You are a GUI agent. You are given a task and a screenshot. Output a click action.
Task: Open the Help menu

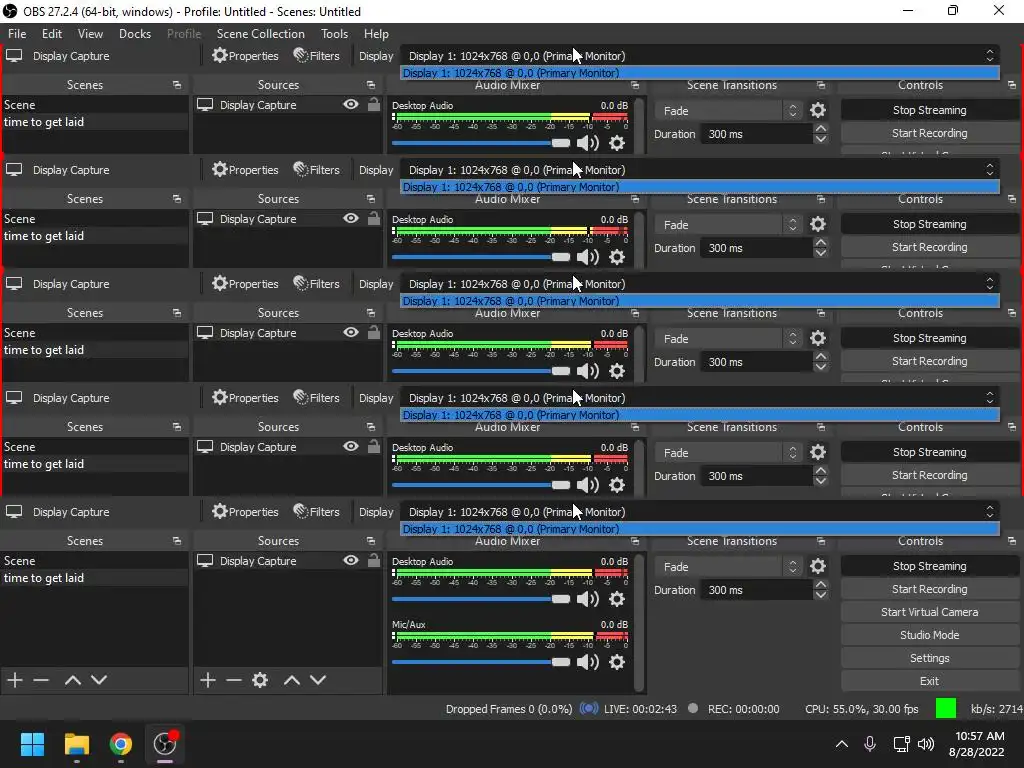[376, 33]
